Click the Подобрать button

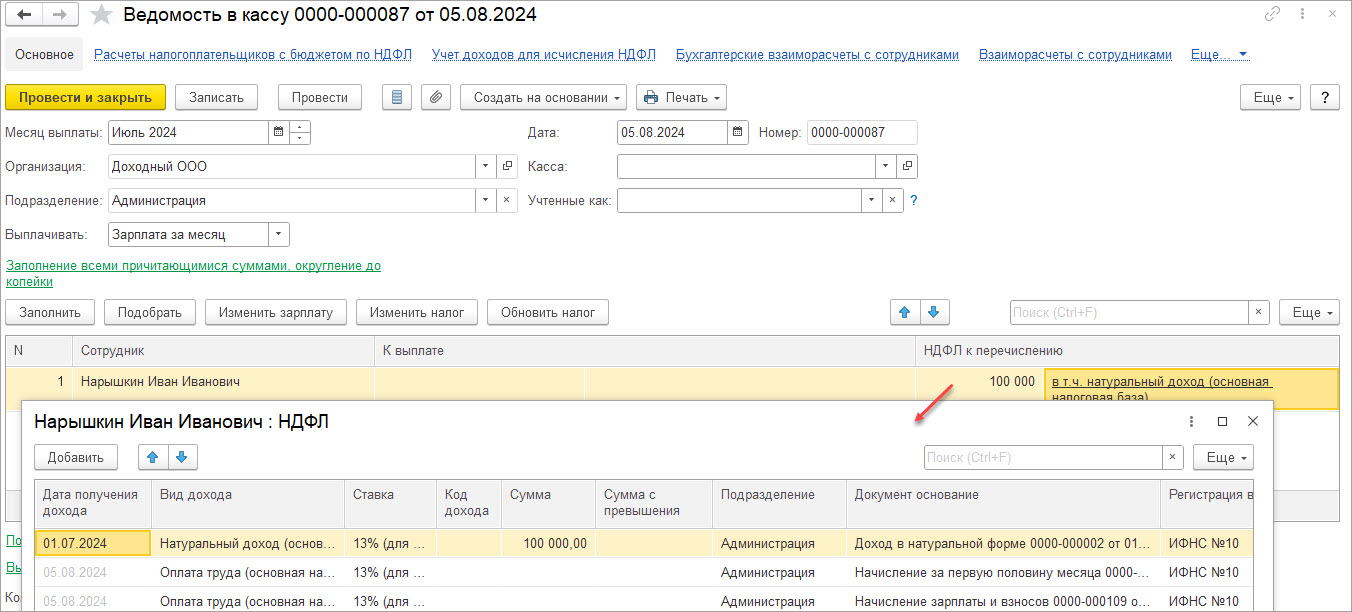[150, 312]
